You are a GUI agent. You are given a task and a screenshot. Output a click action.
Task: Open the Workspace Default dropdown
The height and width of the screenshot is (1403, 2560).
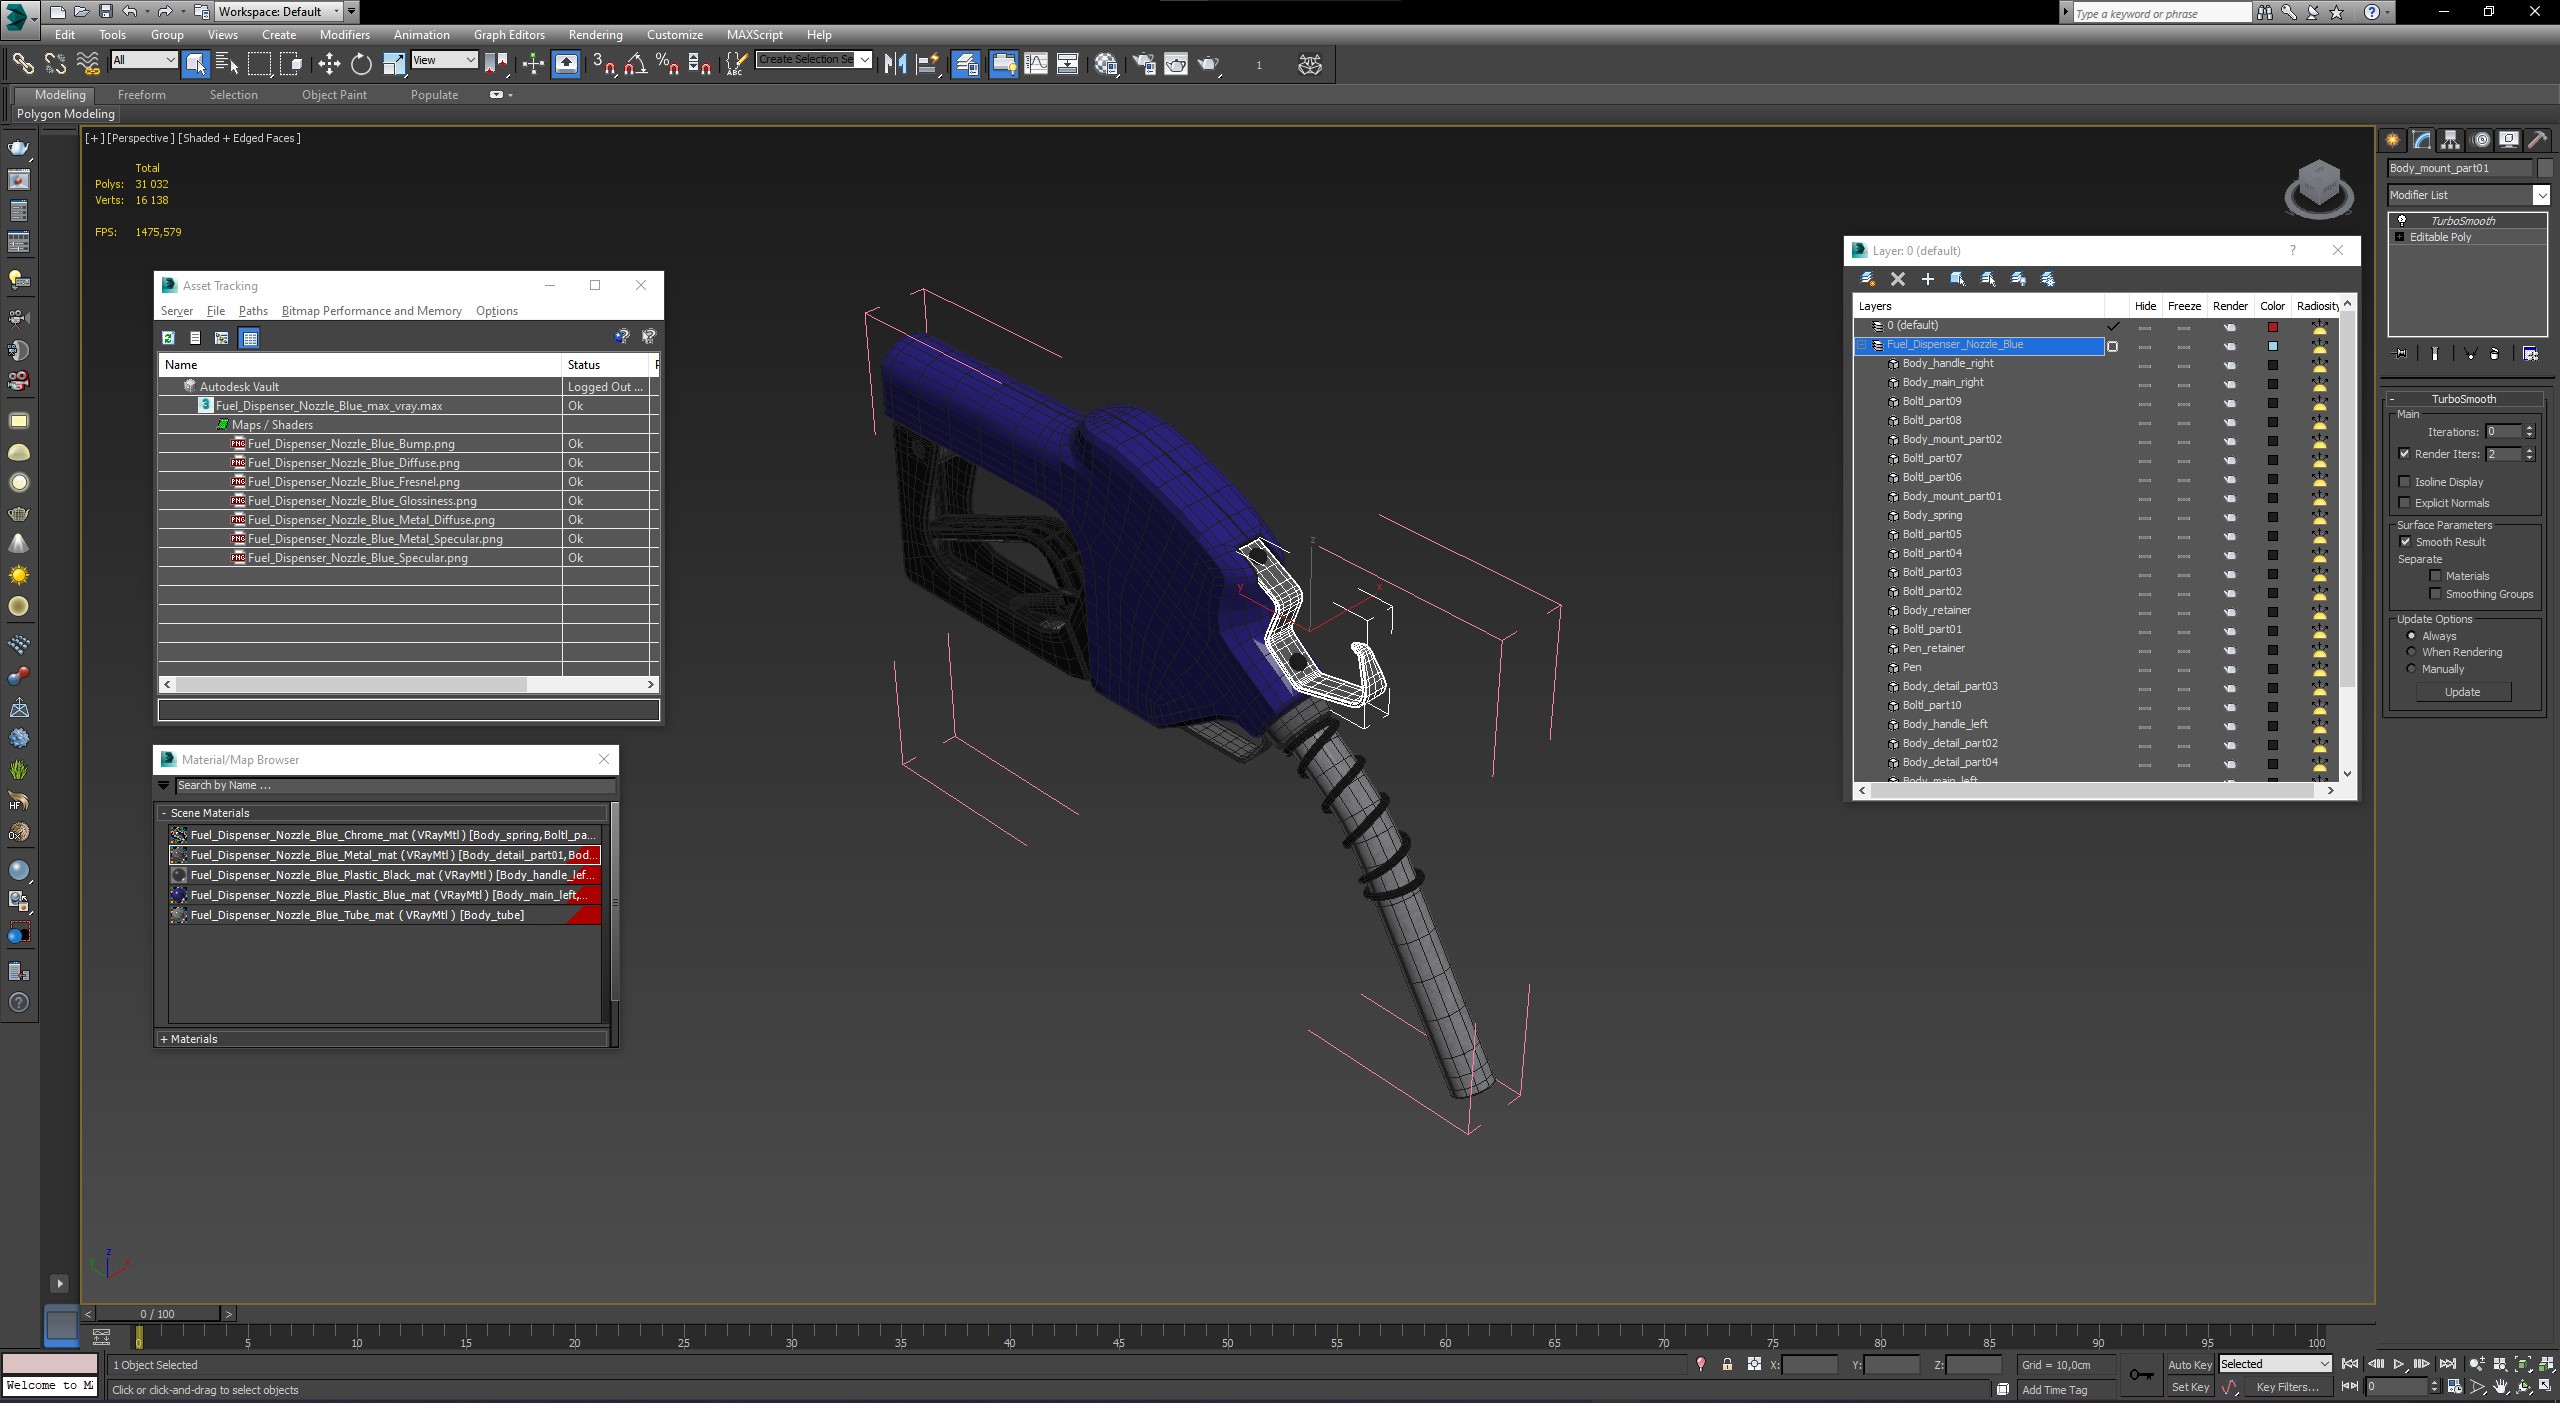278,11
